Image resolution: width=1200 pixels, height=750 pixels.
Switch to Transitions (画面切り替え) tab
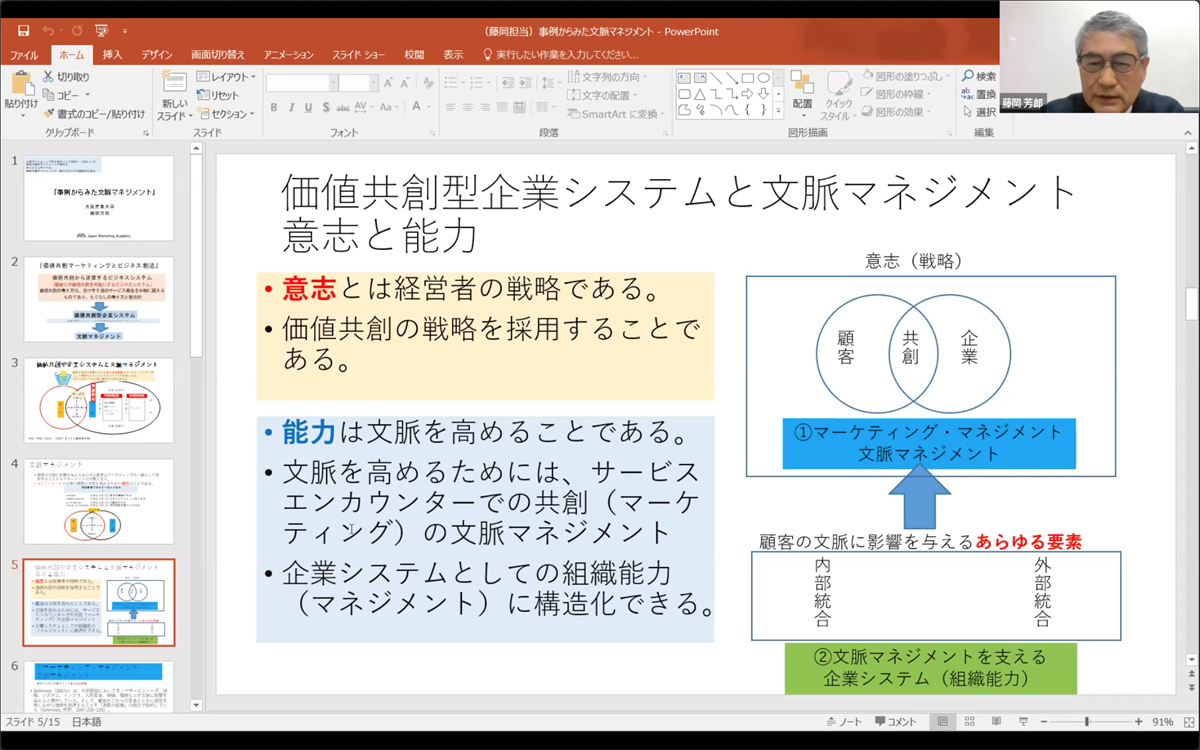pyautogui.click(x=218, y=55)
